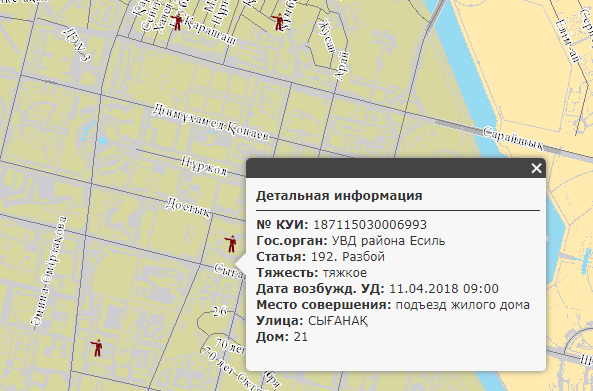Viewport: 593px width, 391px height.
Task: Click the robbery marker near Қарашаш street
Action: pyautogui.click(x=176, y=22)
